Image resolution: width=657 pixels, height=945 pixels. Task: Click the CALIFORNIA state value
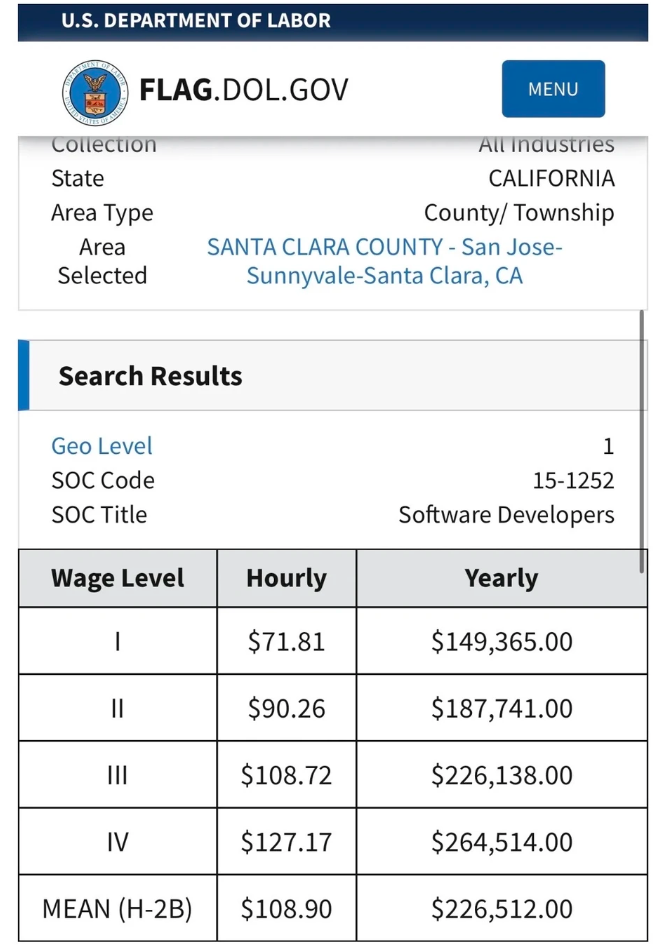coord(551,179)
